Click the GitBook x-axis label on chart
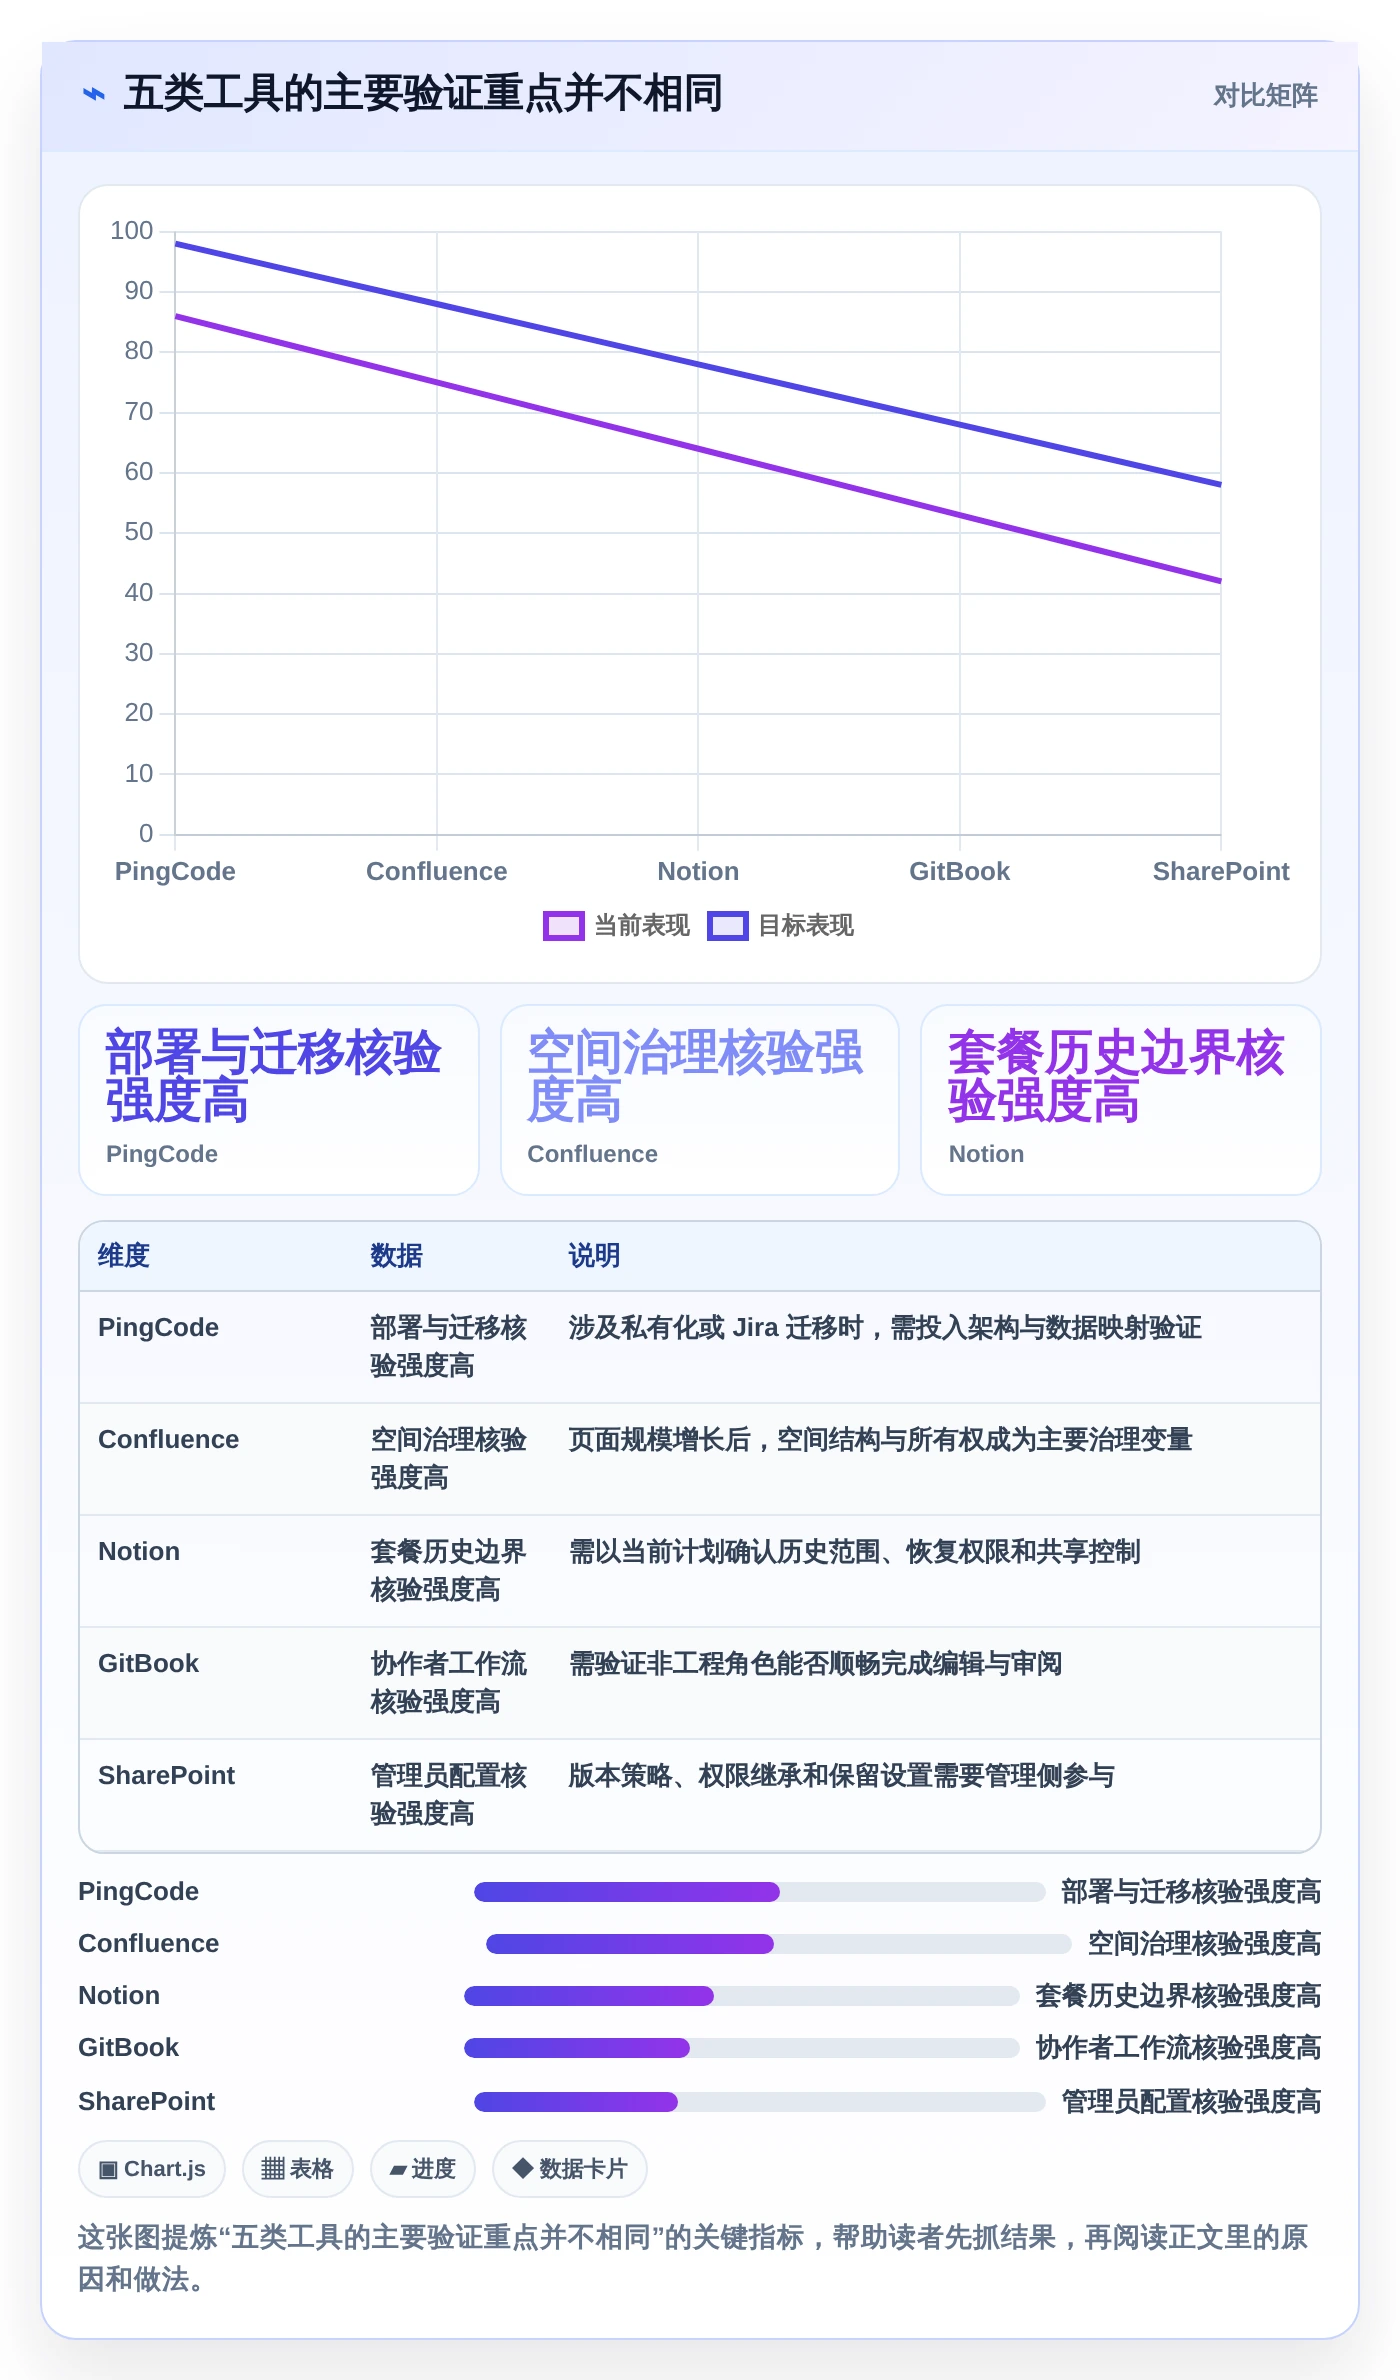The height and width of the screenshot is (2380, 1400). [959, 871]
